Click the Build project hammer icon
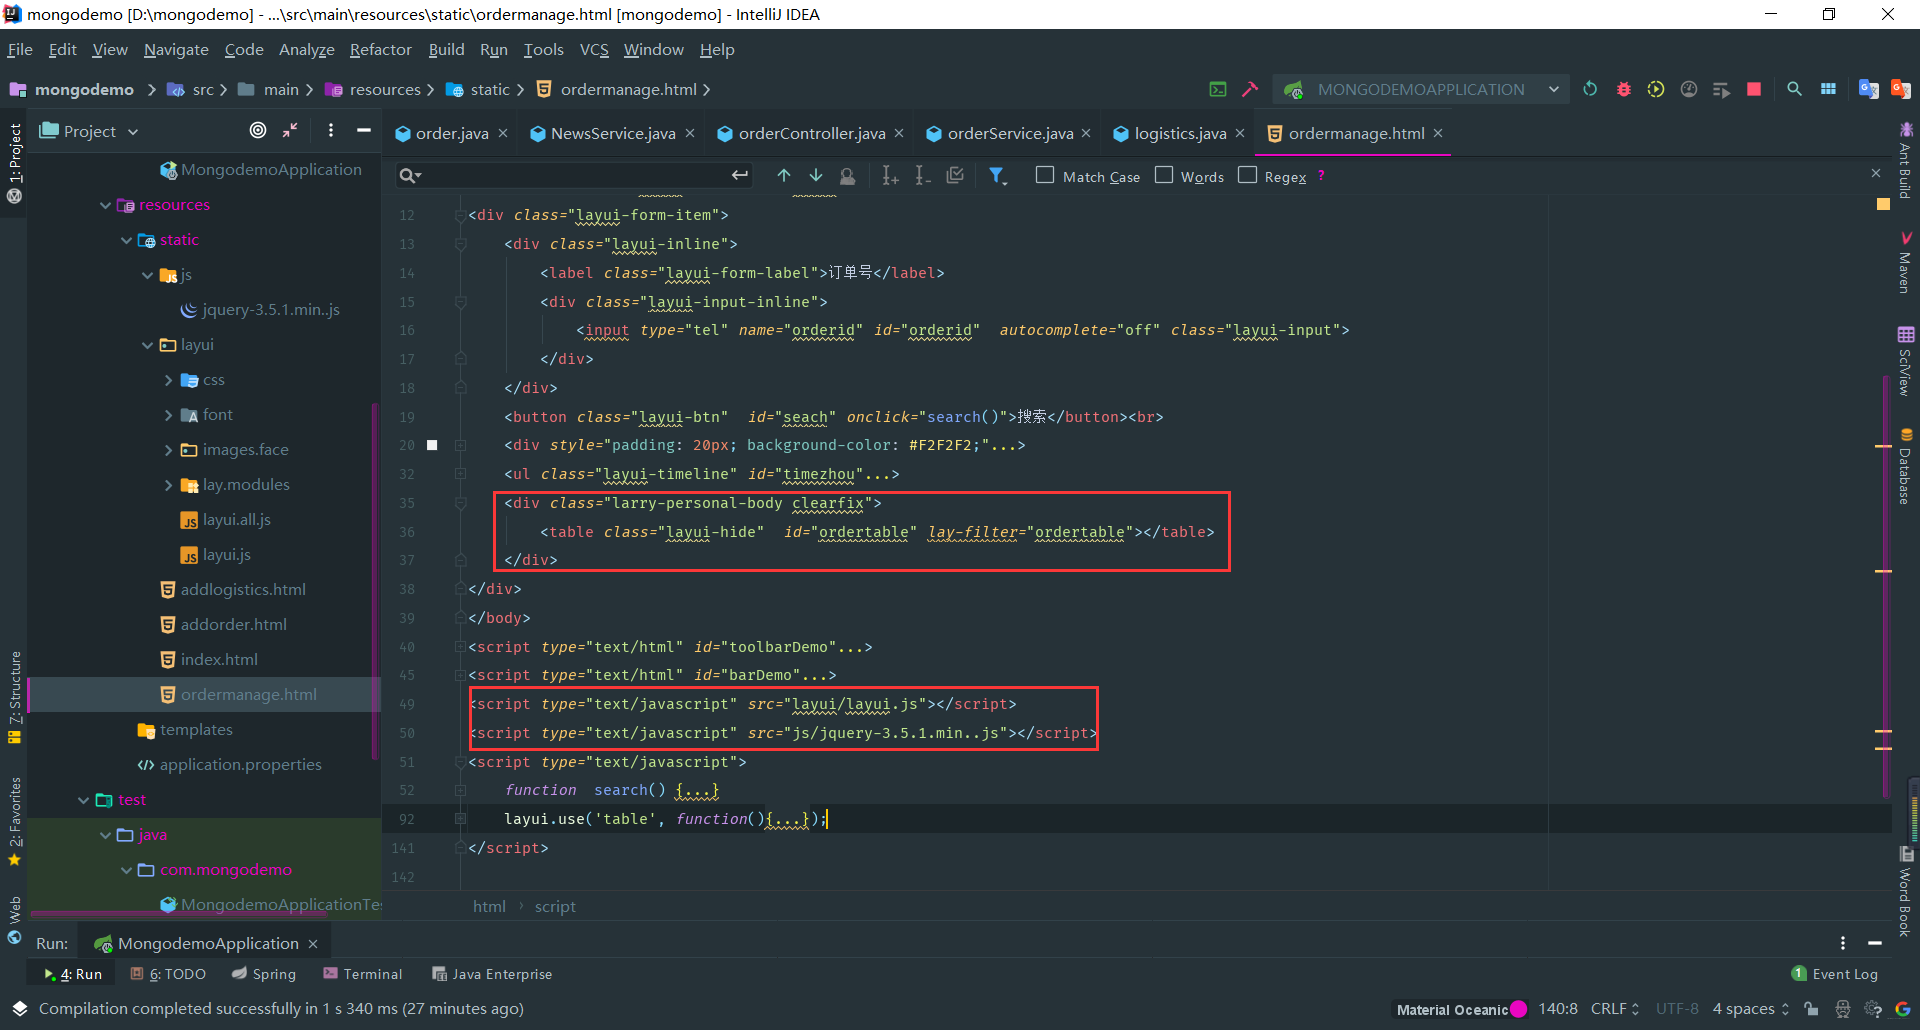Image resolution: width=1920 pixels, height=1030 pixels. (1250, 89)
